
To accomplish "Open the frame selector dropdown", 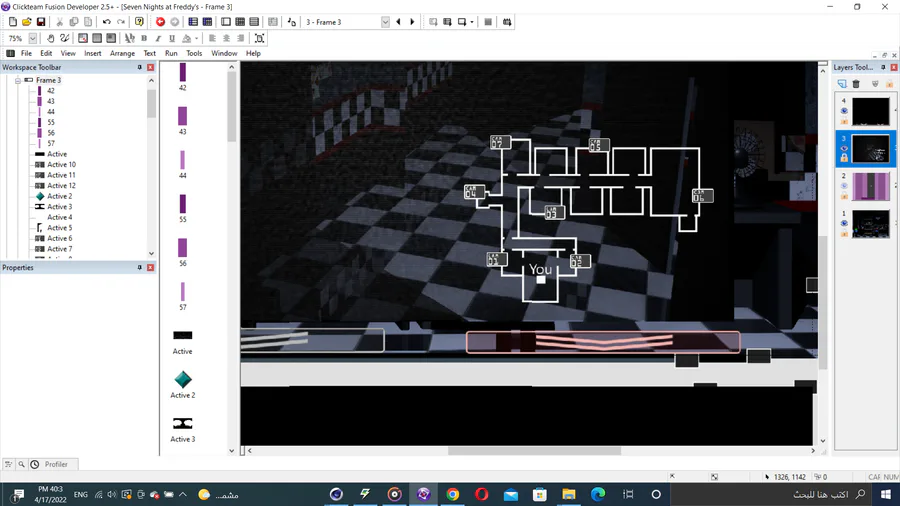I will [x=385, y=22].
